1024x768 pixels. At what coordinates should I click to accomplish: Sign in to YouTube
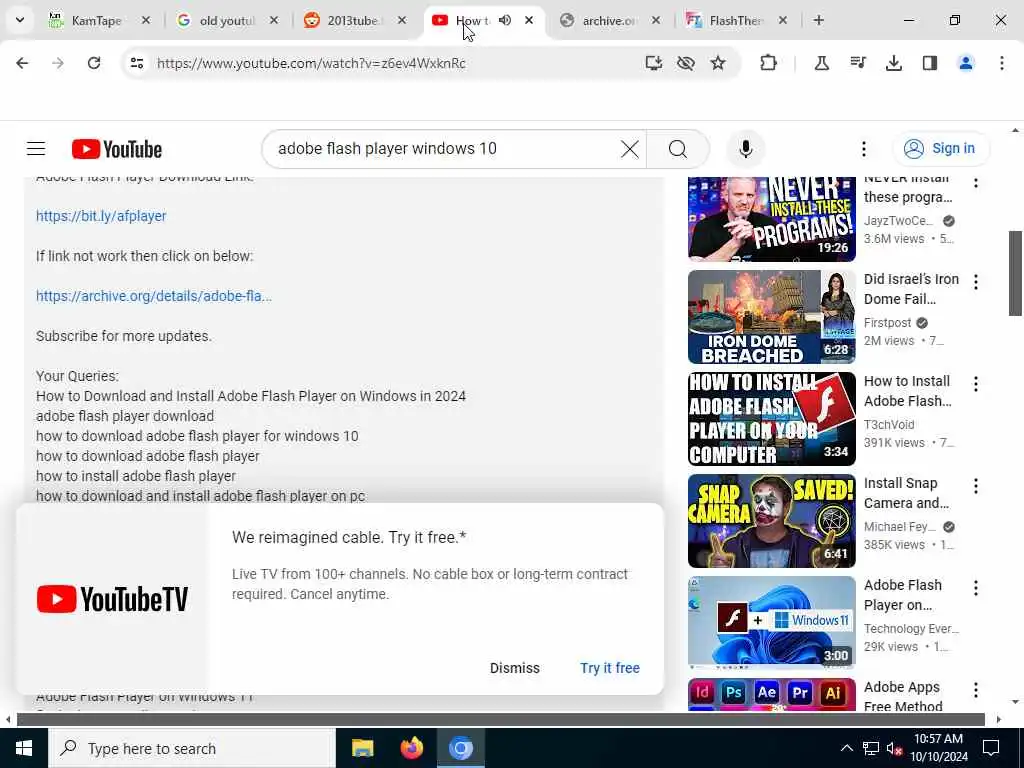(x=940, y=148)
